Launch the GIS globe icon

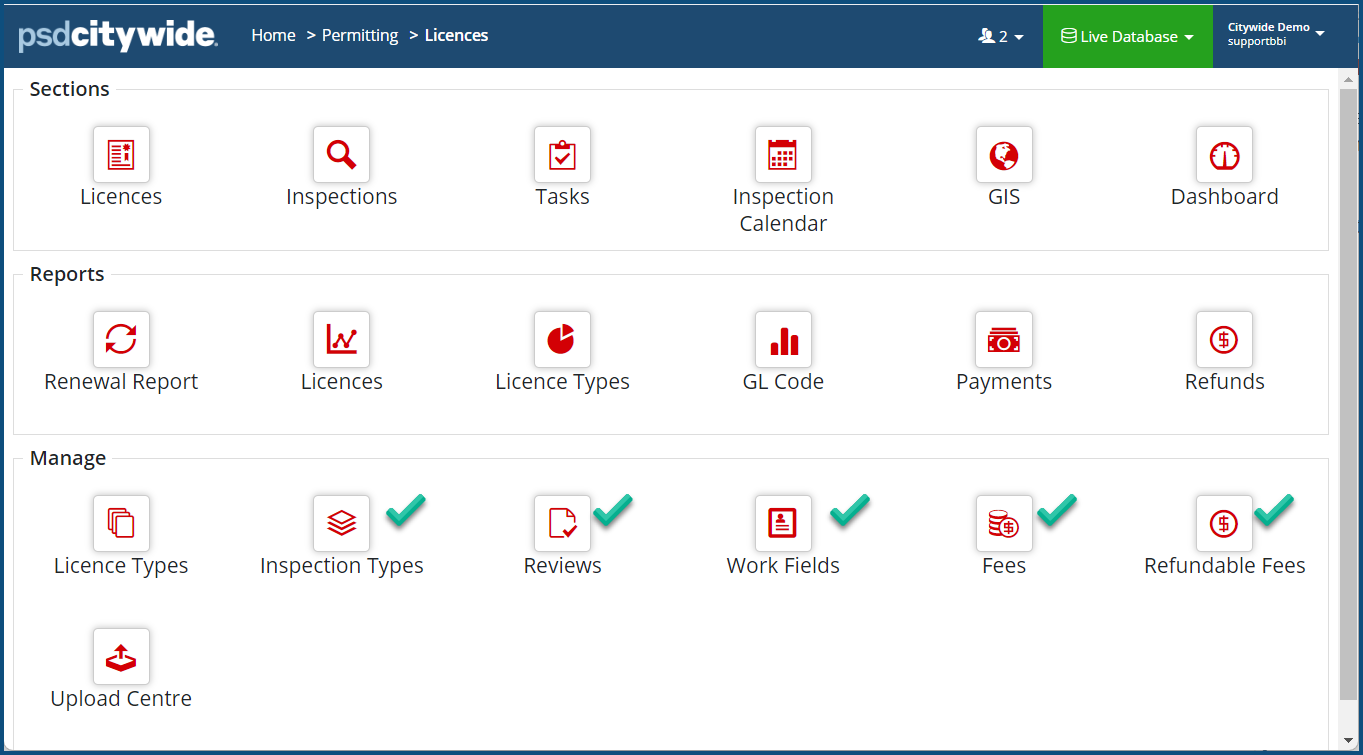pos(1004,155)
